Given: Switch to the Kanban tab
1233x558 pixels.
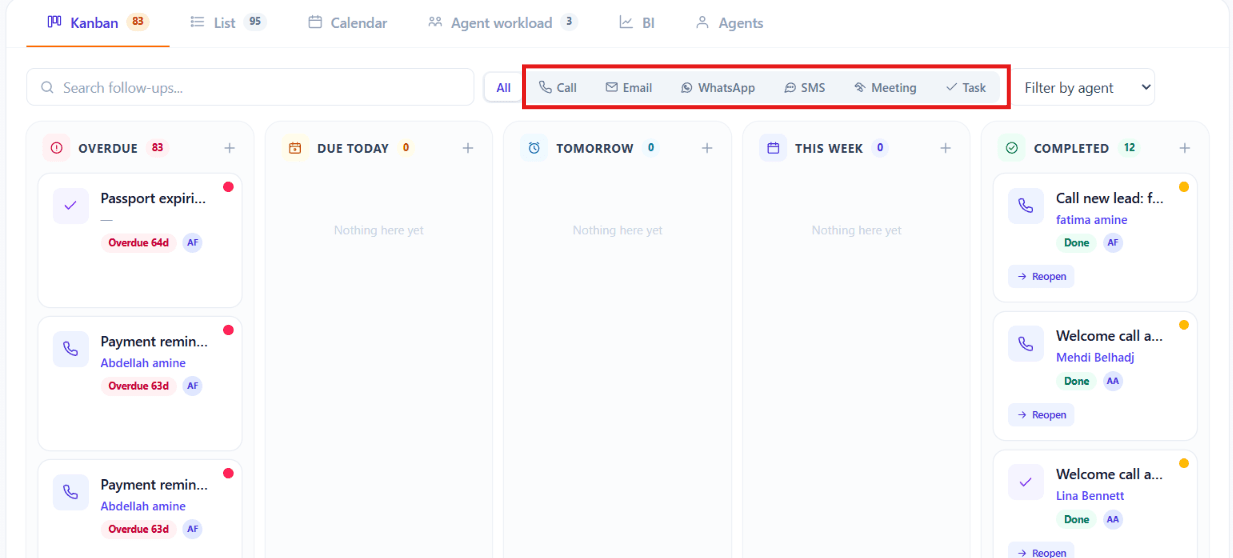Looking at the screenshot, I should [x=98, y=22].
